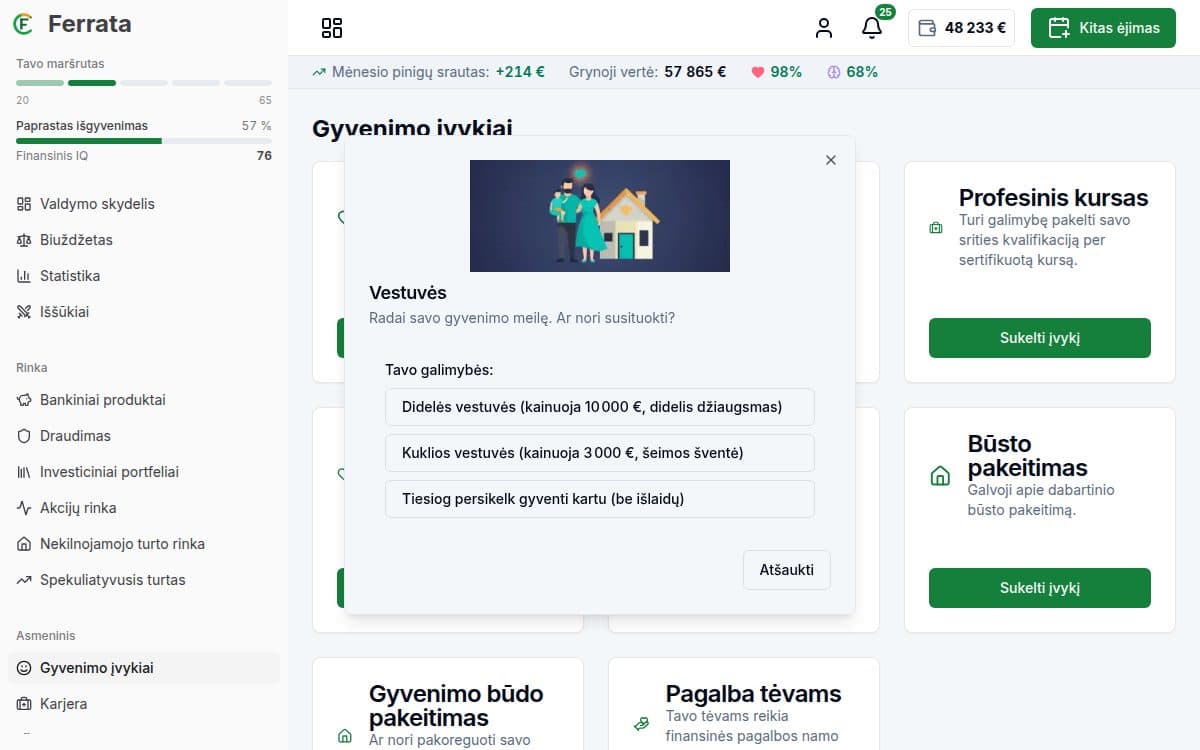The image size is (1200, 750).
Task: Open Investiciniai portfeliai in sidebar
Action: (x=144, y=472)
